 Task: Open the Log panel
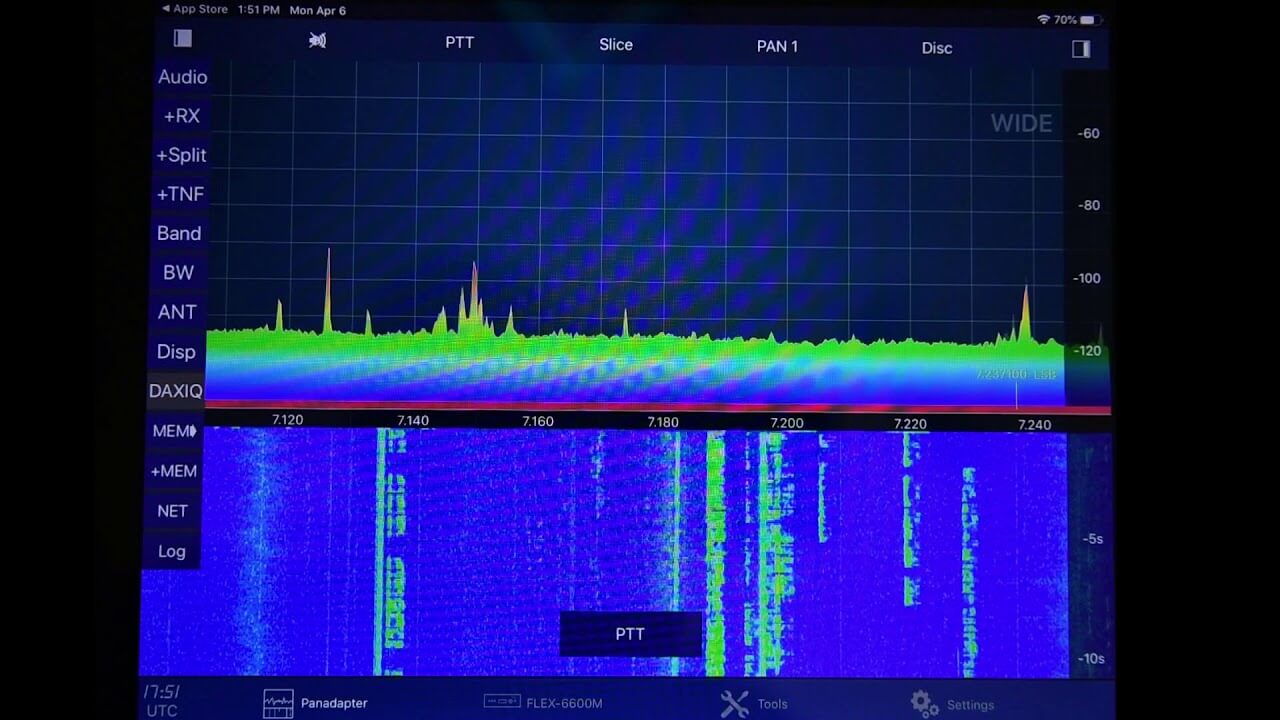pyautogui.click(x=171, y=551)
